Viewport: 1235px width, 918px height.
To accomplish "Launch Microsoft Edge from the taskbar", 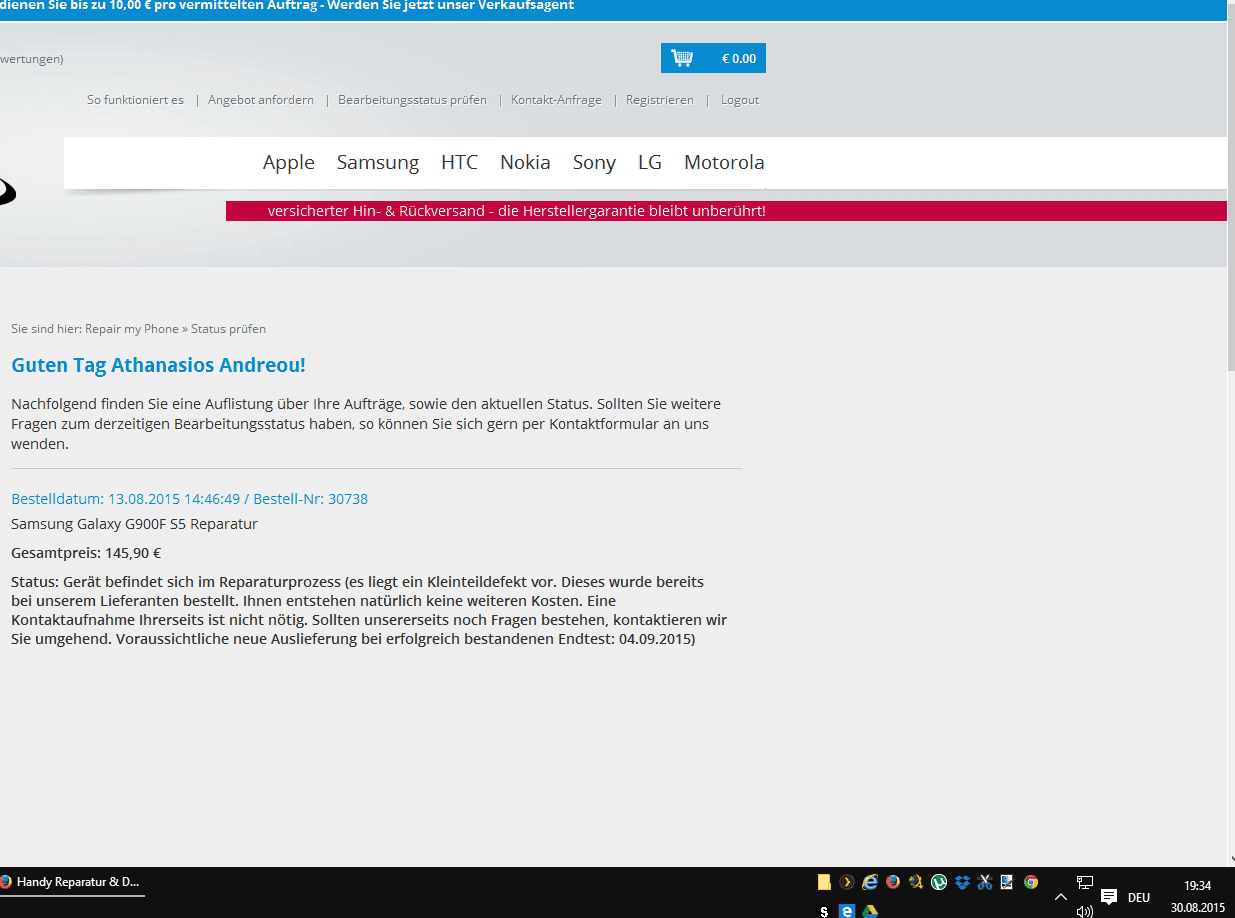I will [x=847, y=911].
